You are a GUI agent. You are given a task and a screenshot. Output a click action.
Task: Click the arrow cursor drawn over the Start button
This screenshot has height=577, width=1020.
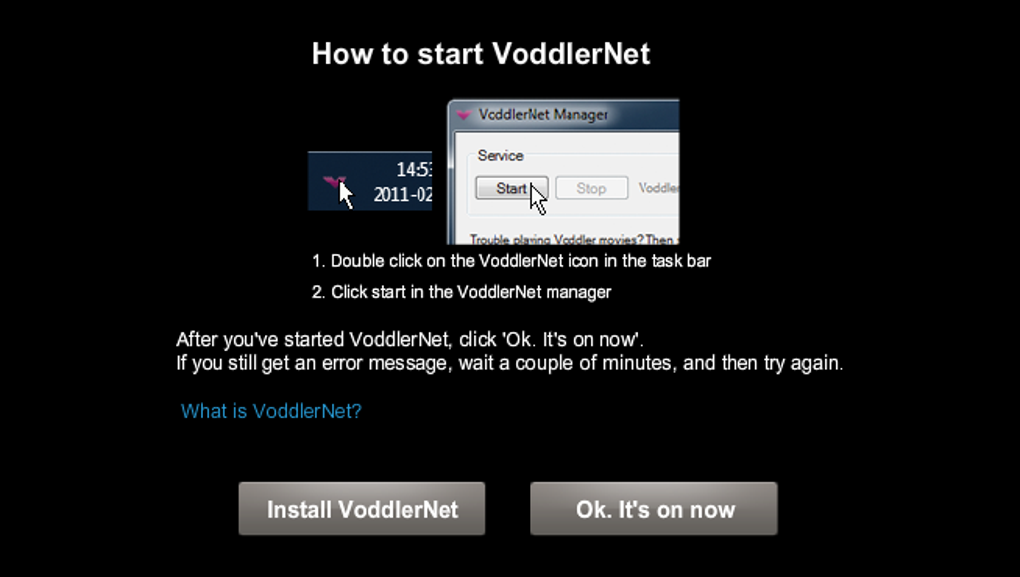click(x=538, y=199)
